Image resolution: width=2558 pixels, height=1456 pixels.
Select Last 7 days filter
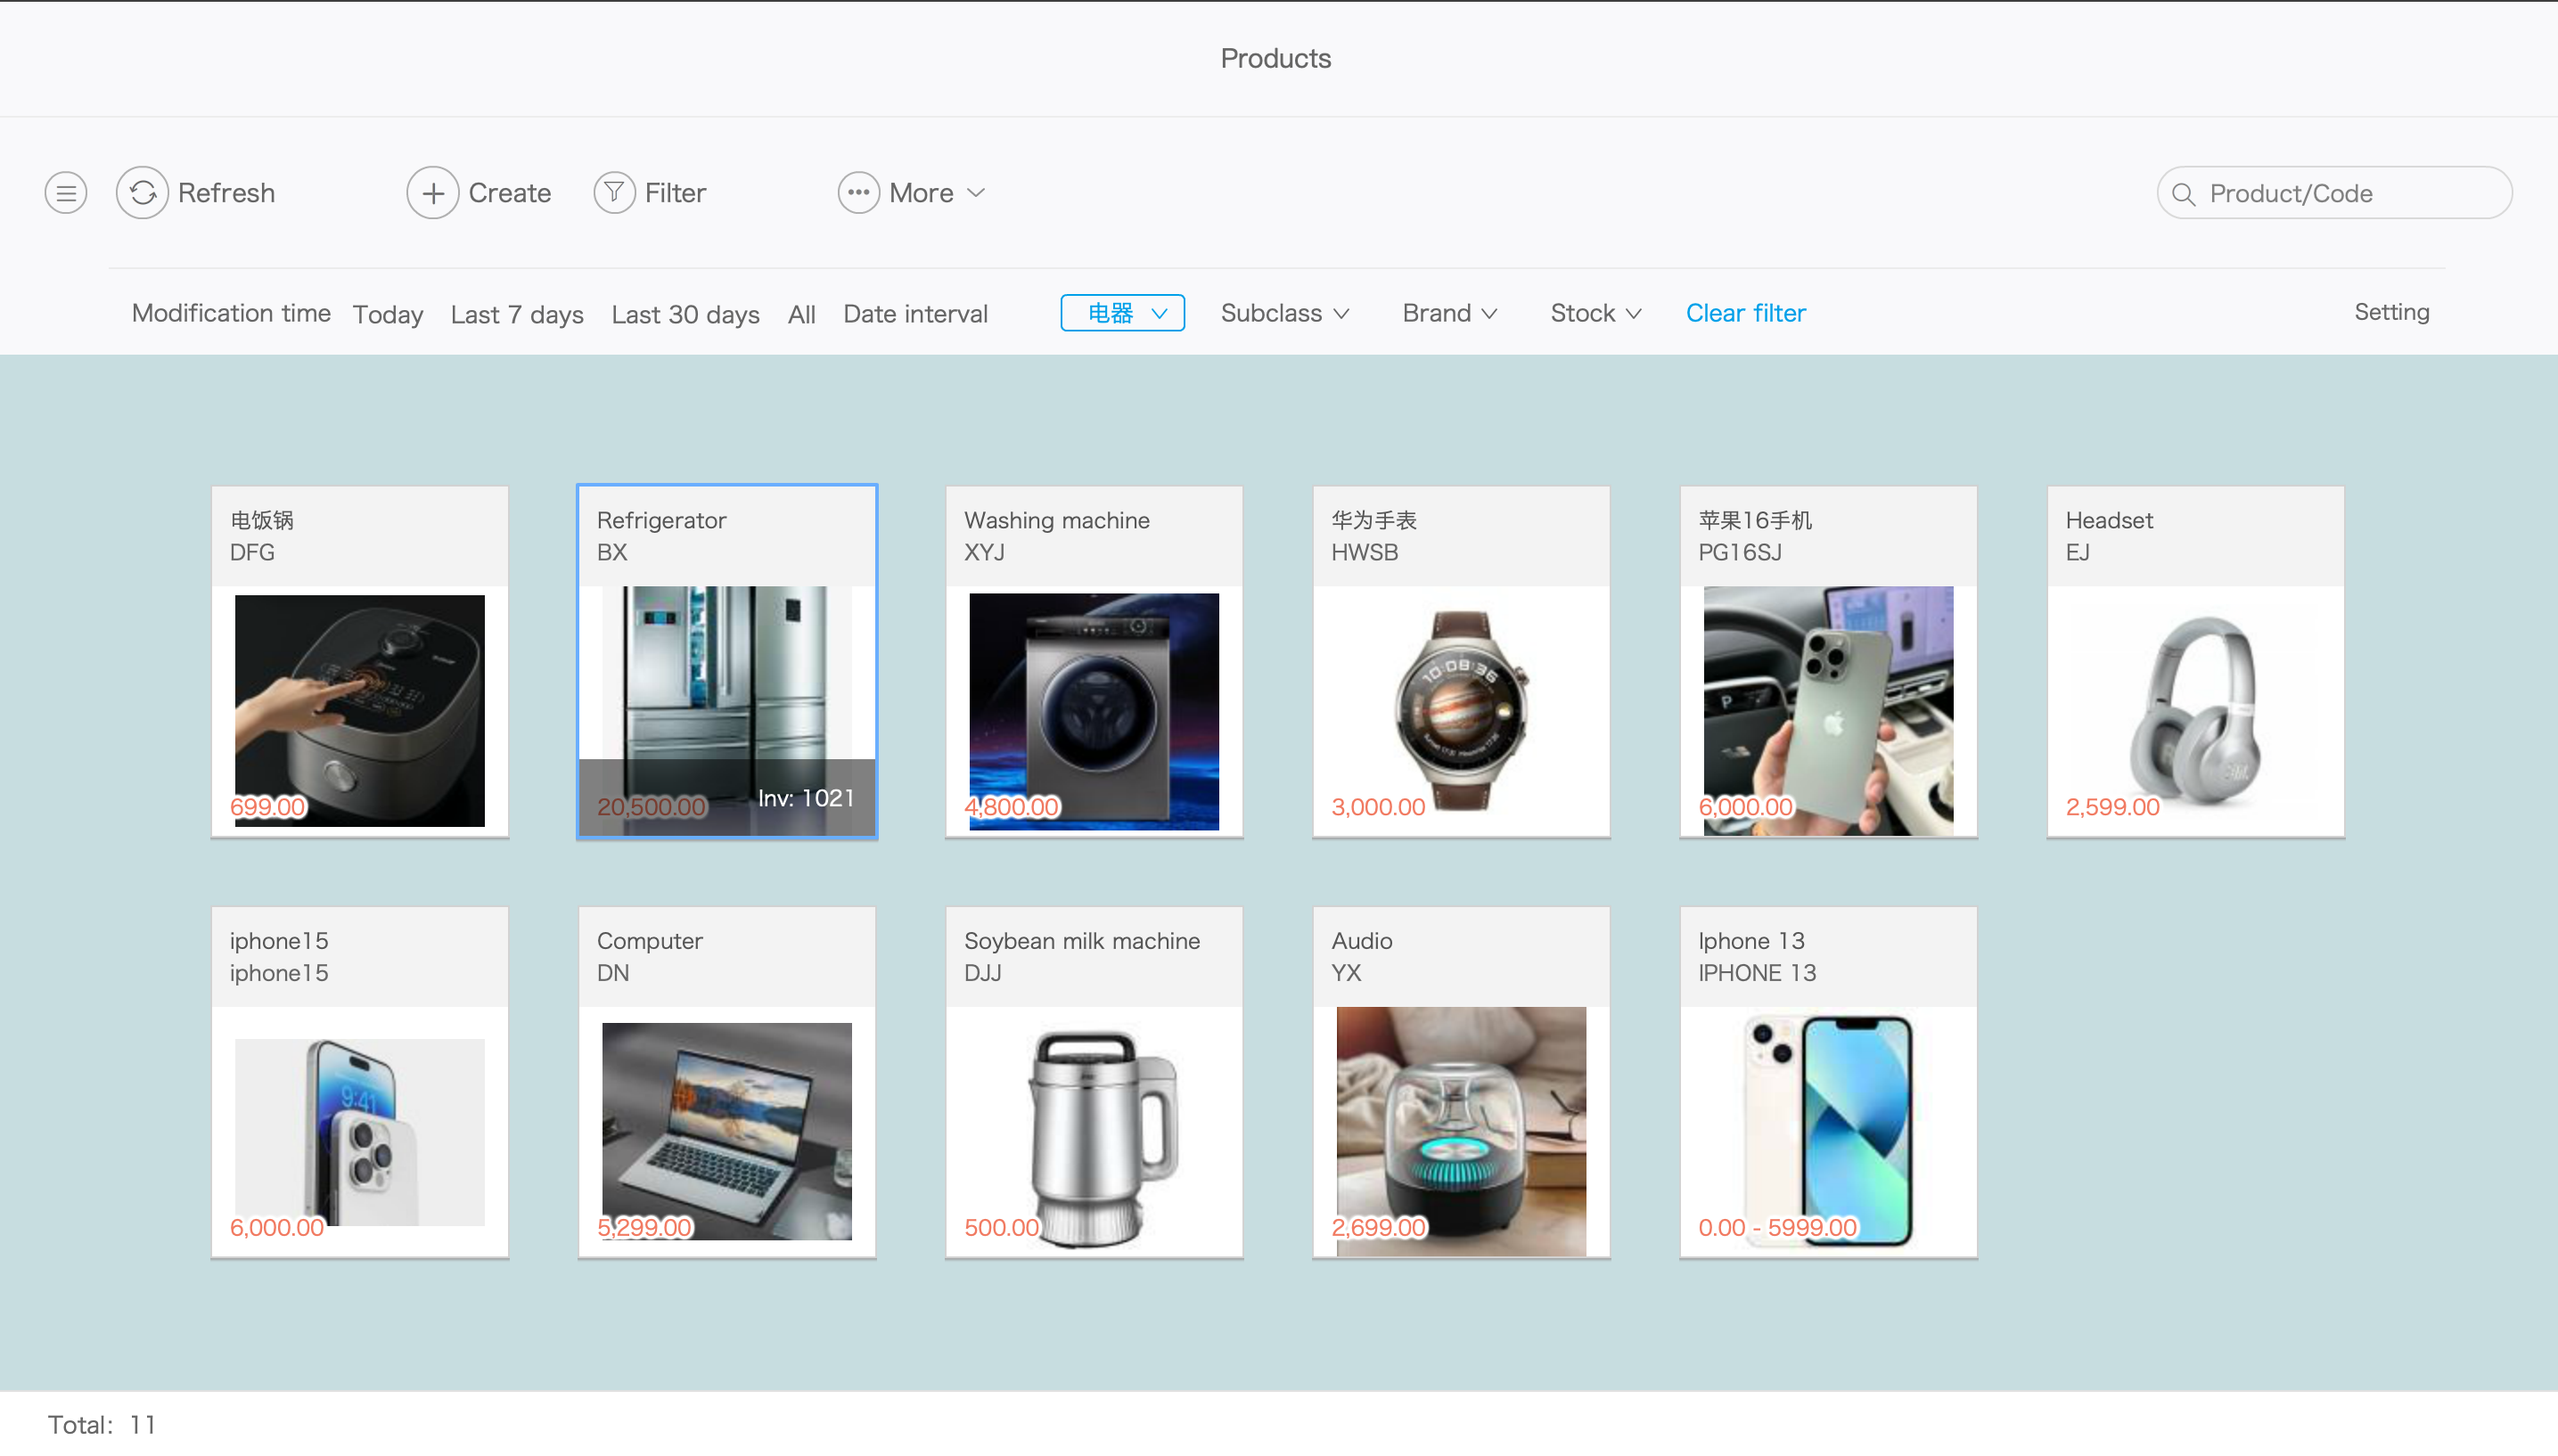[x=517, y=314]
